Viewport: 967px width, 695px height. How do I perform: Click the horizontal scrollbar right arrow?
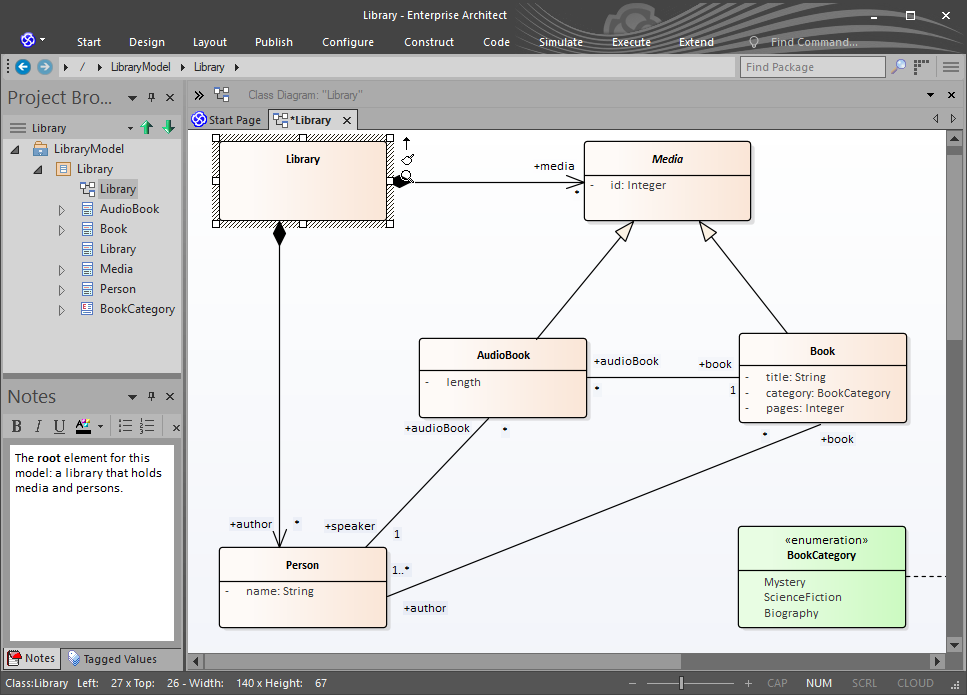937,661
